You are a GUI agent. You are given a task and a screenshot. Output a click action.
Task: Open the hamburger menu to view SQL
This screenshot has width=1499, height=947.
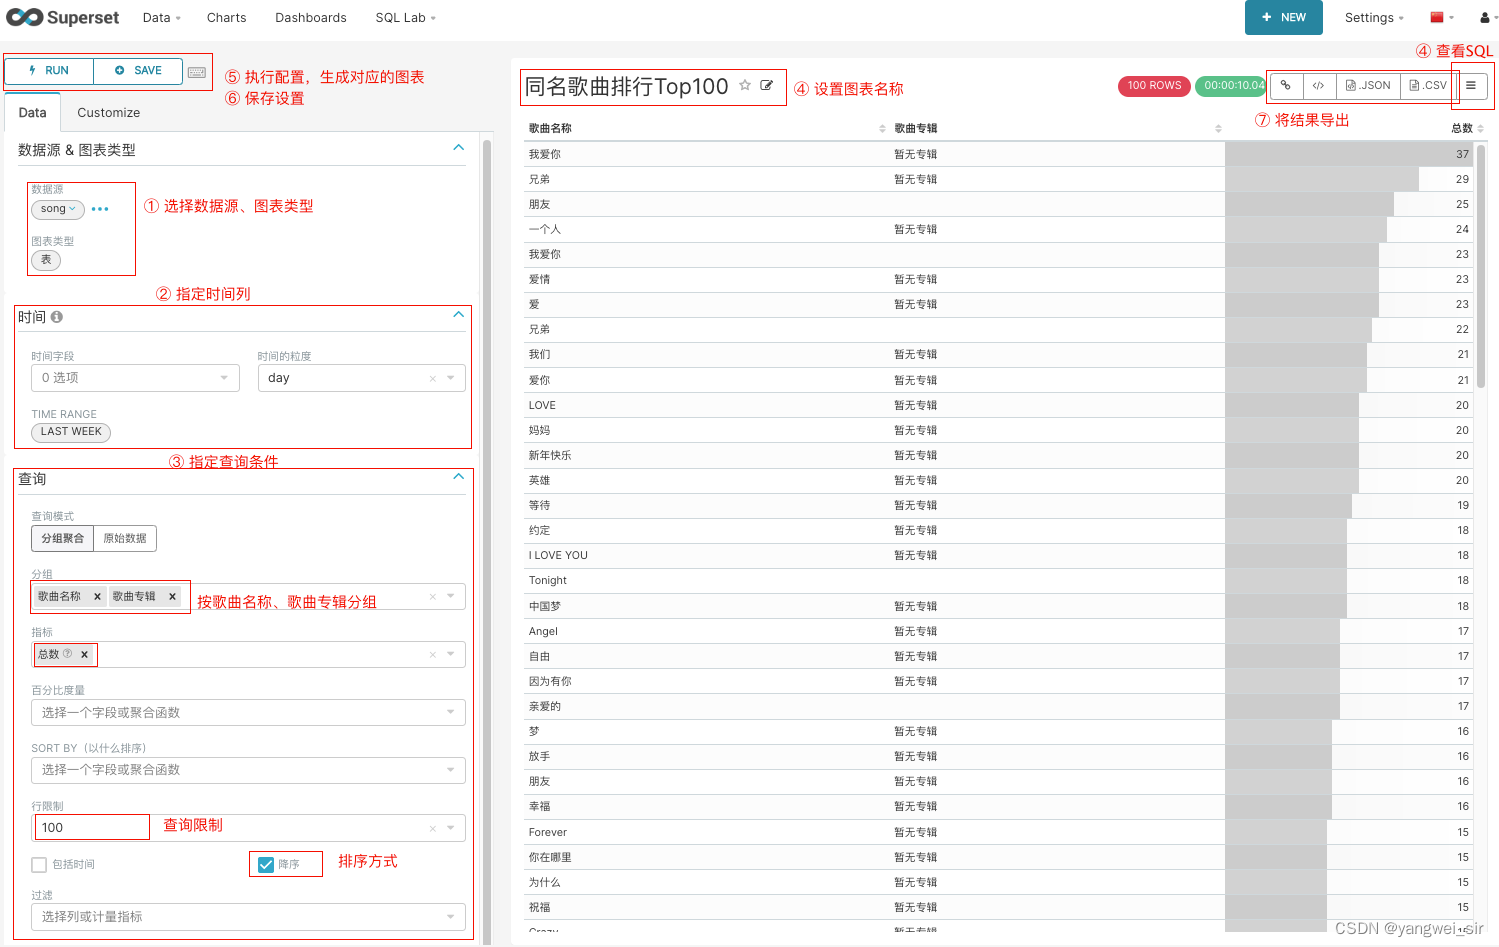coord(1471,86)
